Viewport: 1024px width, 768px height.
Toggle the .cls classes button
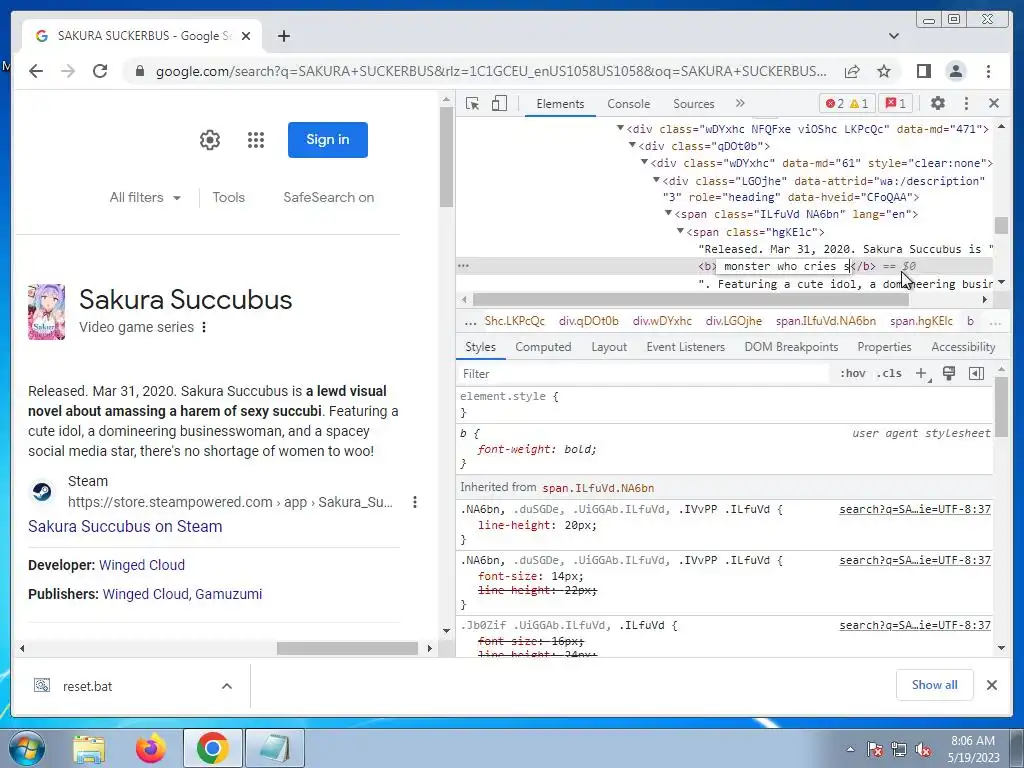point(889,374)
